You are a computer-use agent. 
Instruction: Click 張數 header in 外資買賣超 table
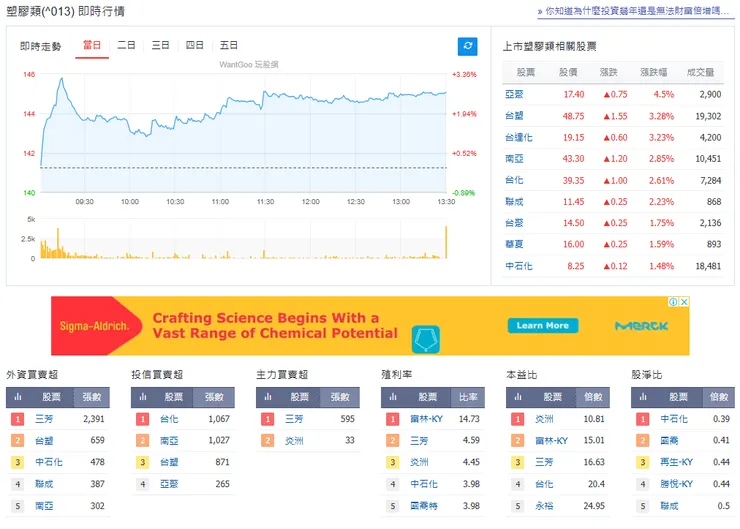[92, 397]
